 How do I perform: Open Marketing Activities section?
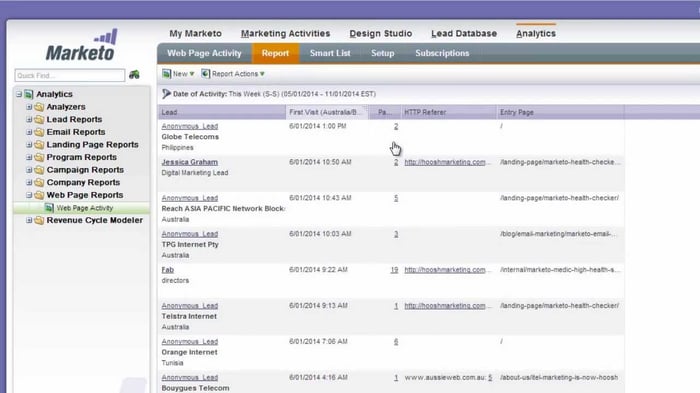(285, 33)
